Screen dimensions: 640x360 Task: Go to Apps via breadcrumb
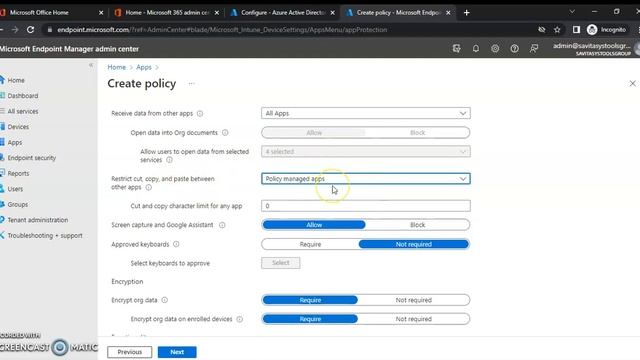pyautogui.click(x=144, y=67)
